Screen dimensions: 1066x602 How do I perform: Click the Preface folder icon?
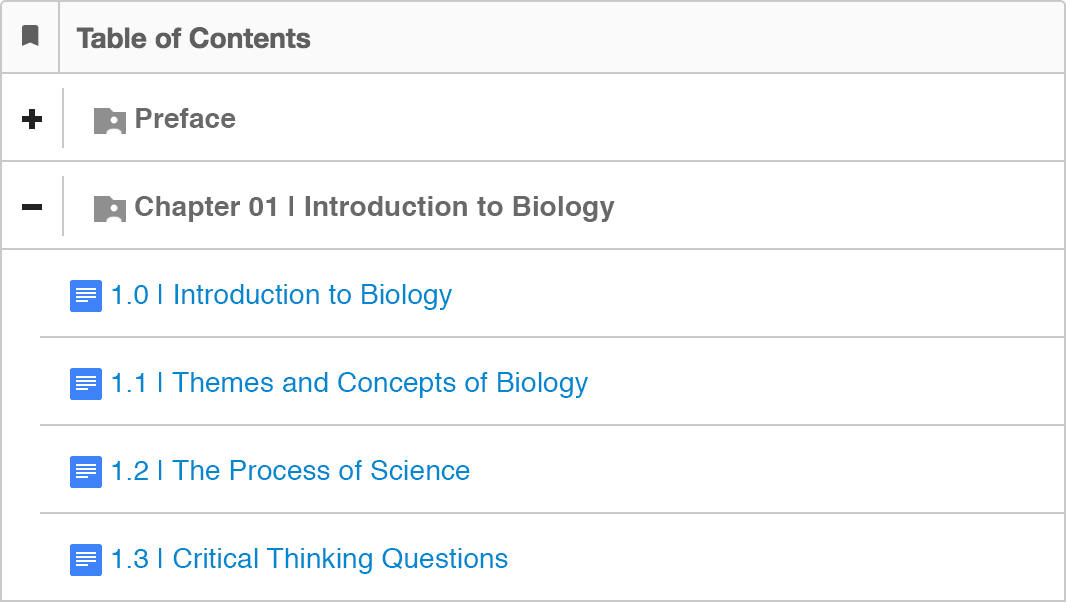click(109, 120)
